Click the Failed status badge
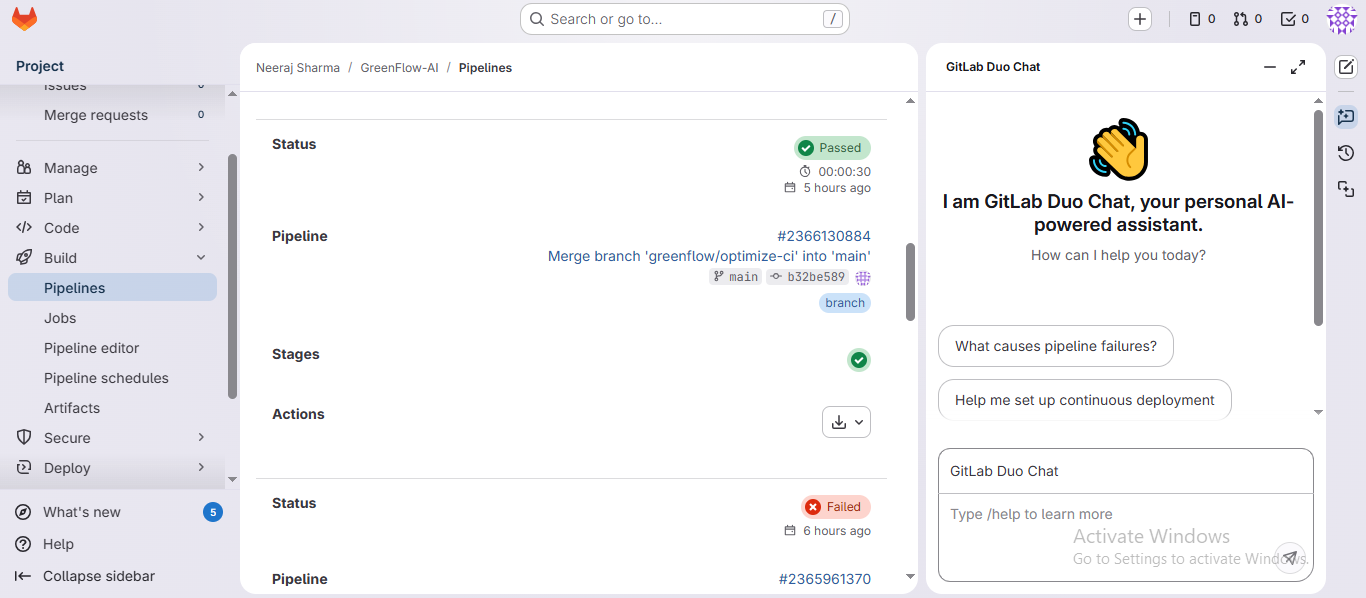Image resolution: width=1366 pixels, height=598 pixels. (835, 507)
